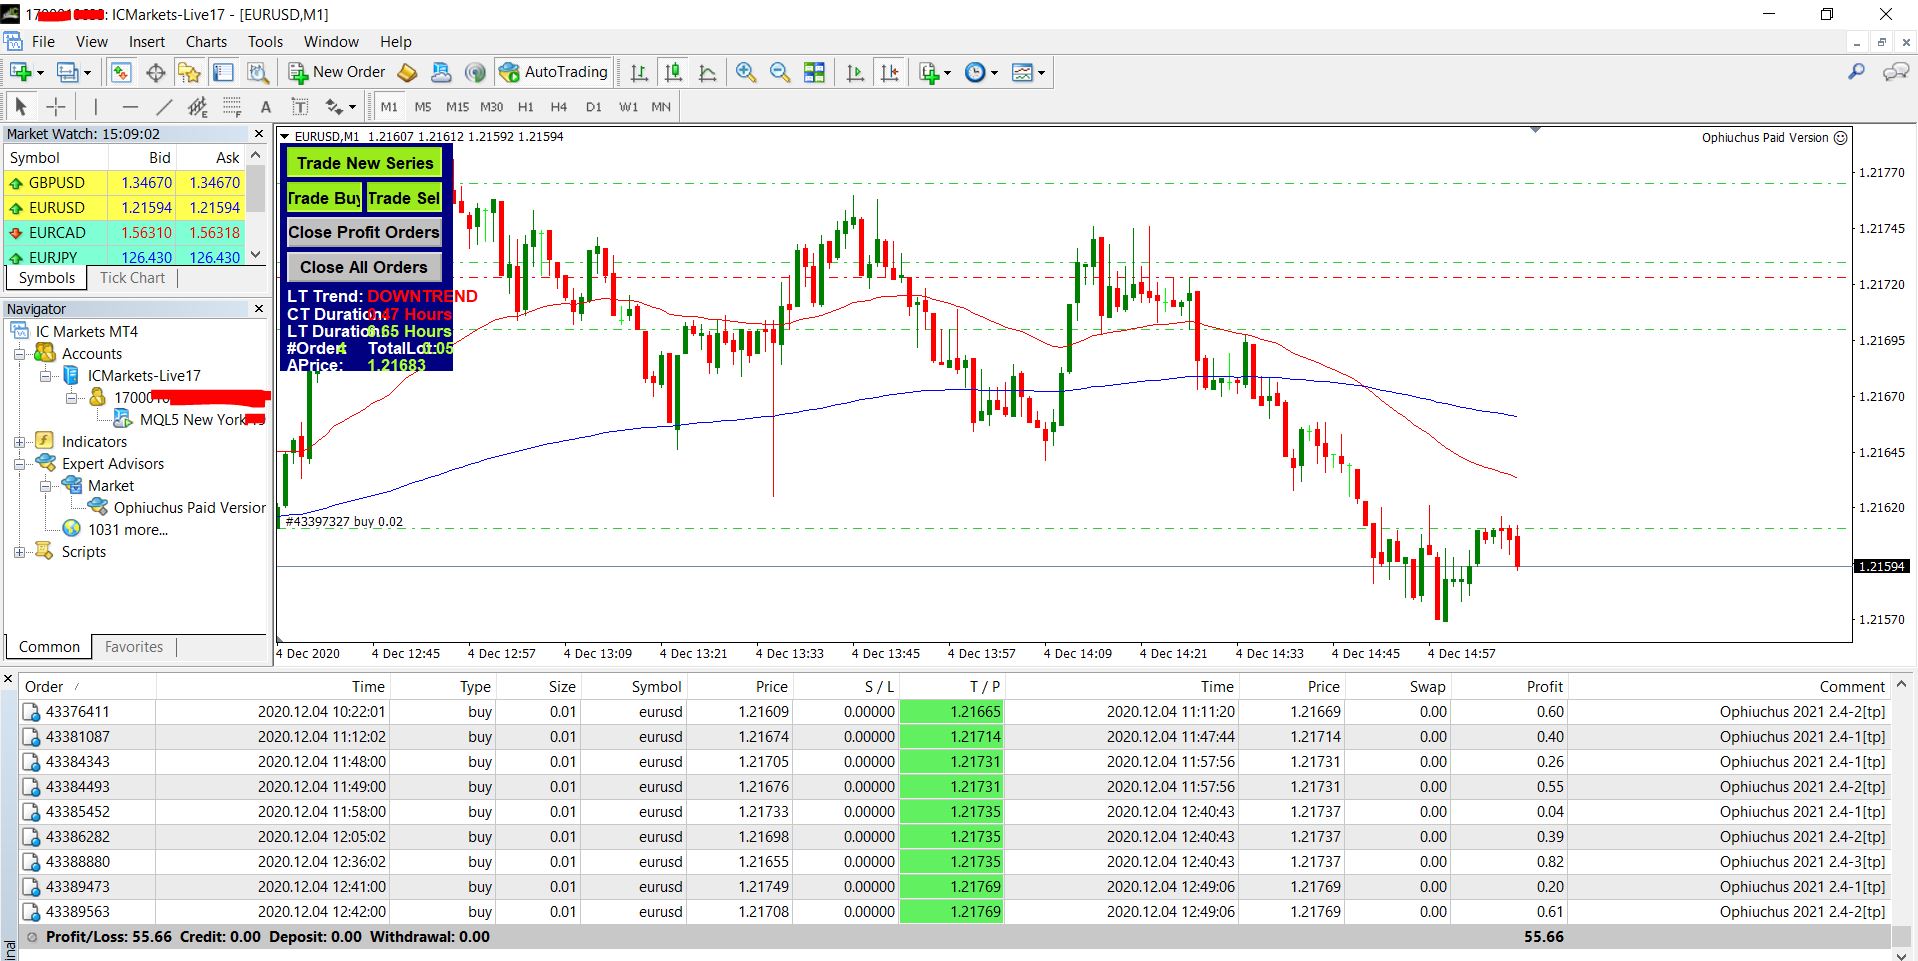The image size is (1918, 961).
Task: Draw a trendline with the line tool
Action: point(164,107)
